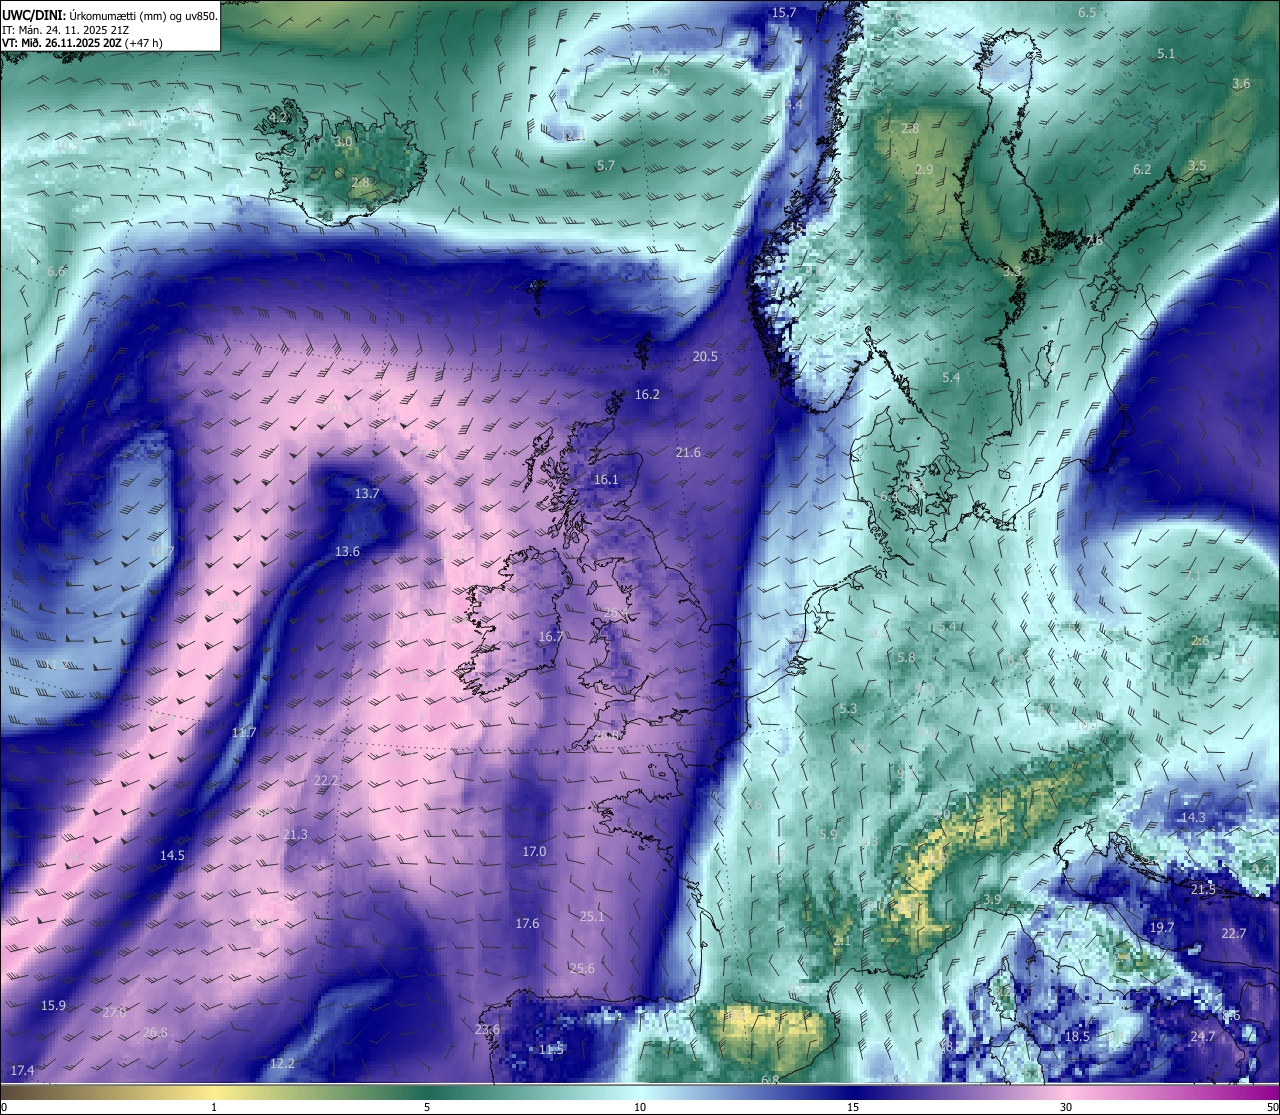
Task: Click the 5 label on the color scale
Action: point(427,1107)
